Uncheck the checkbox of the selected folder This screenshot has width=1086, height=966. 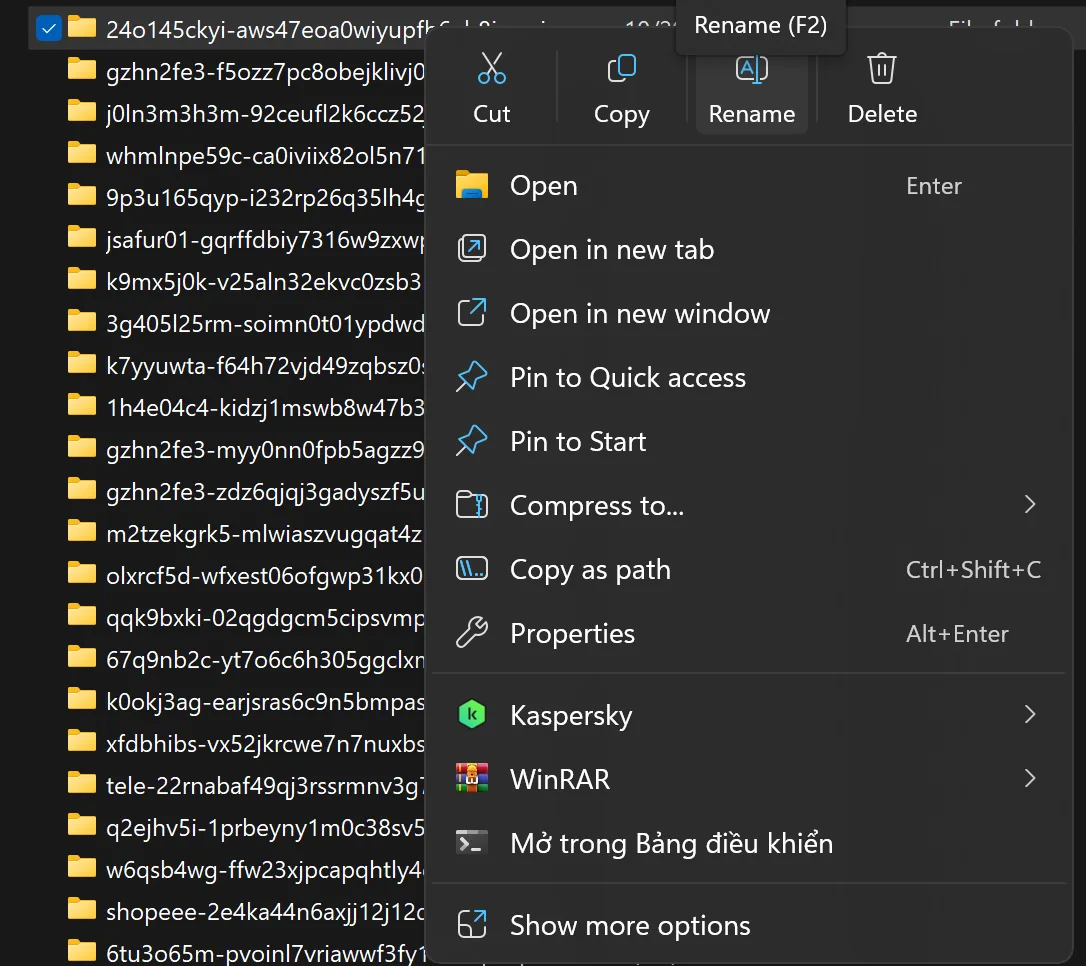(x=48, y=29)
